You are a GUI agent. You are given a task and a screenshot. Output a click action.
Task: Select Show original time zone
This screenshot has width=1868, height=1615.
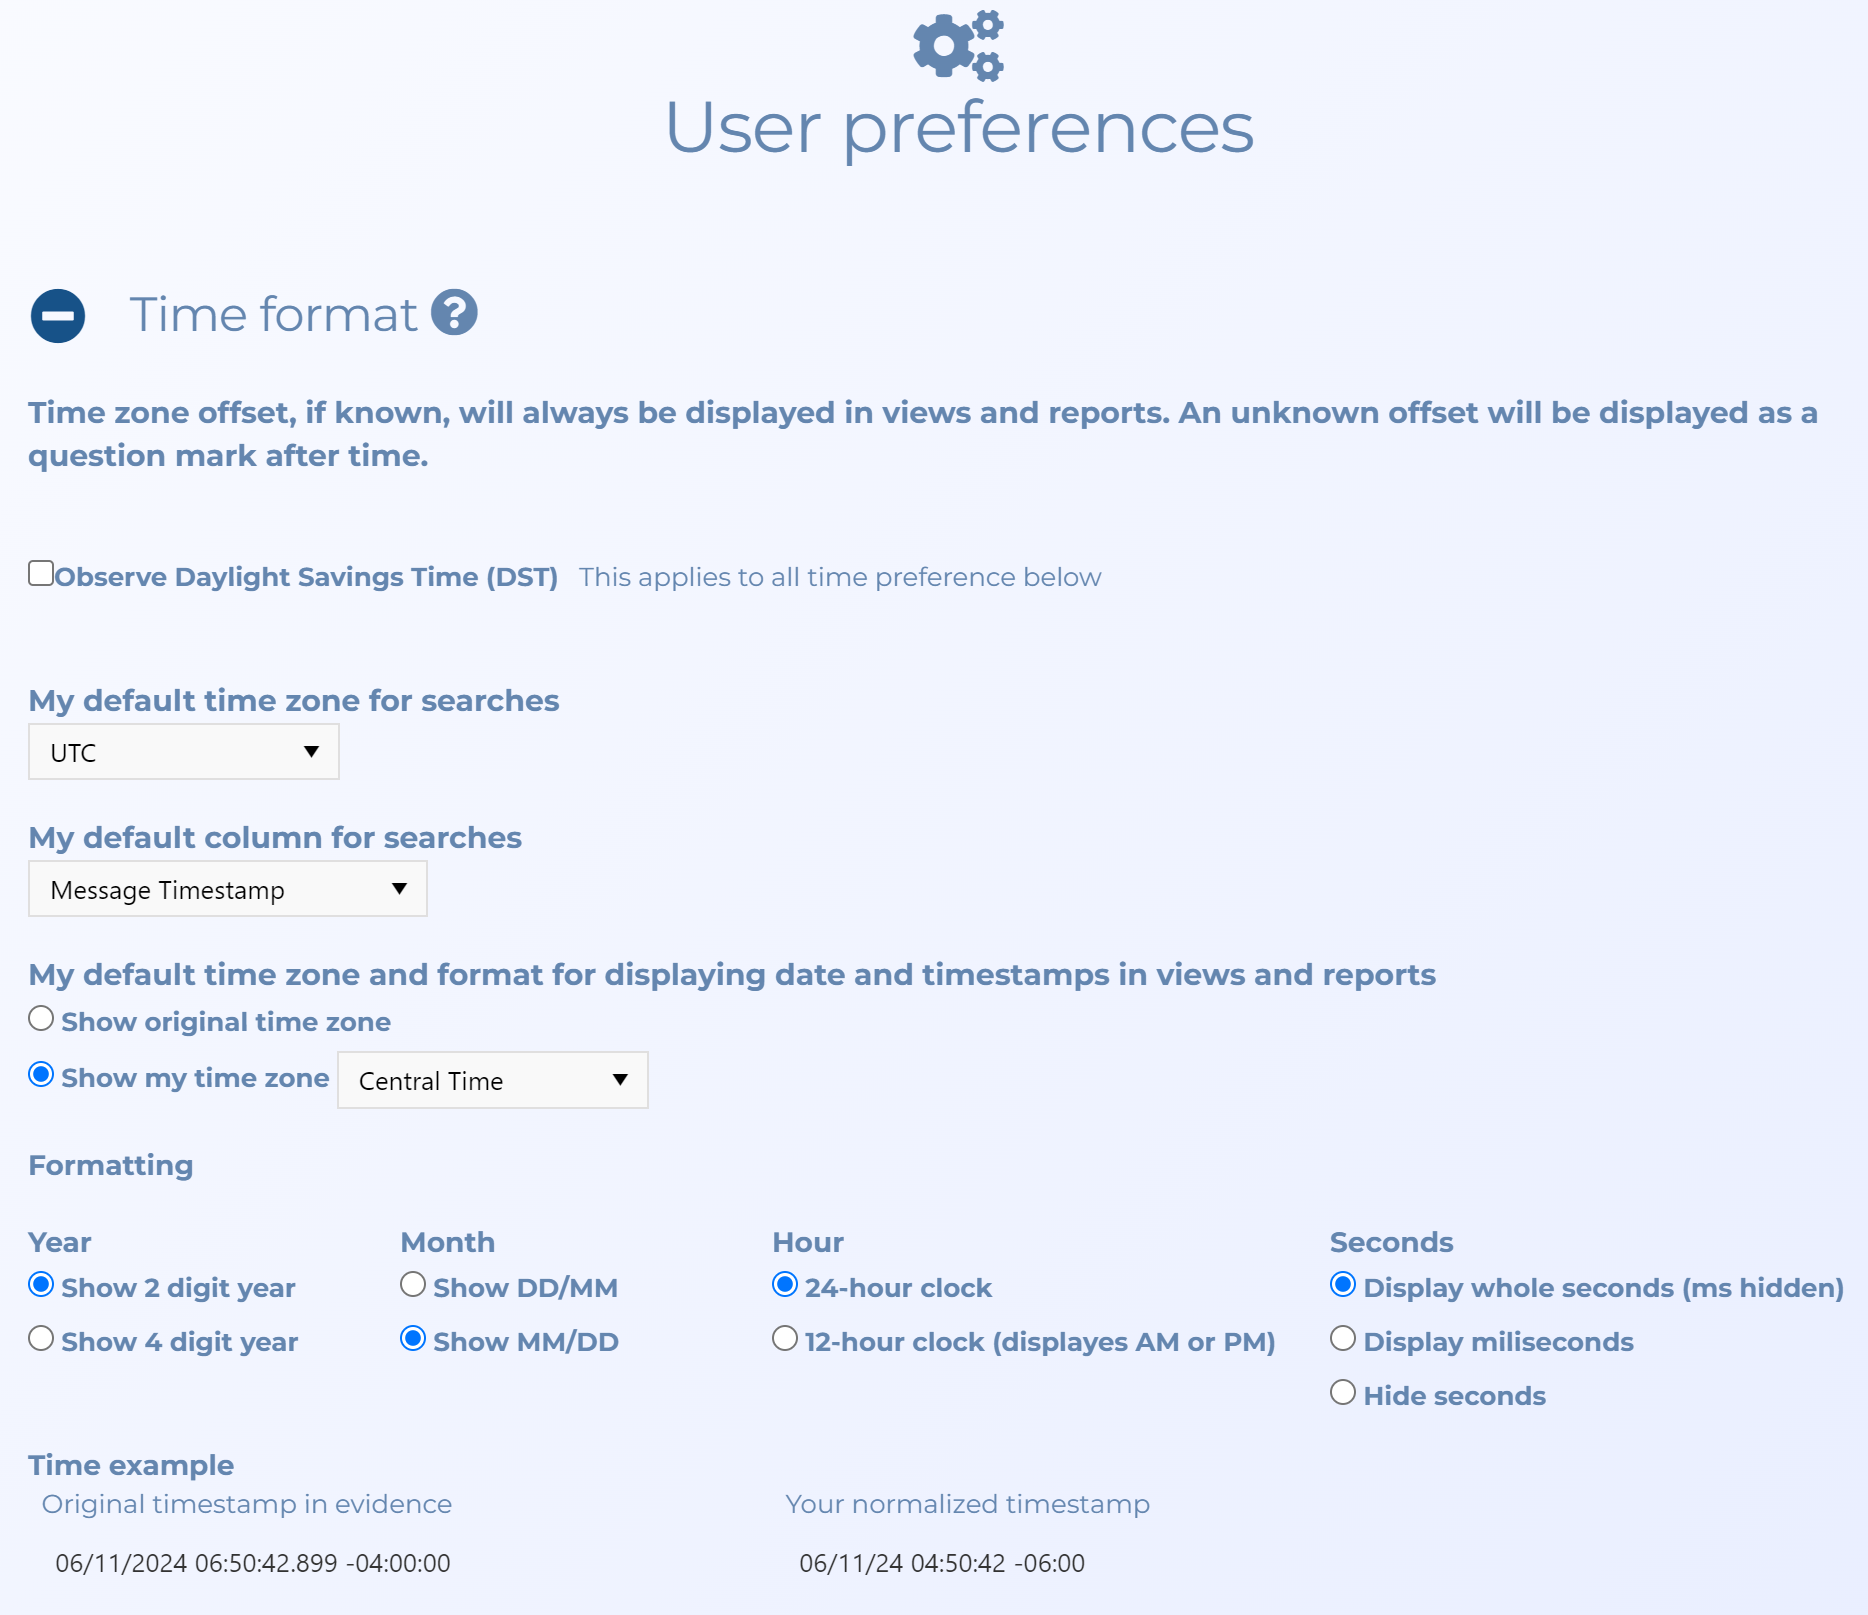tap(41, 1019)
